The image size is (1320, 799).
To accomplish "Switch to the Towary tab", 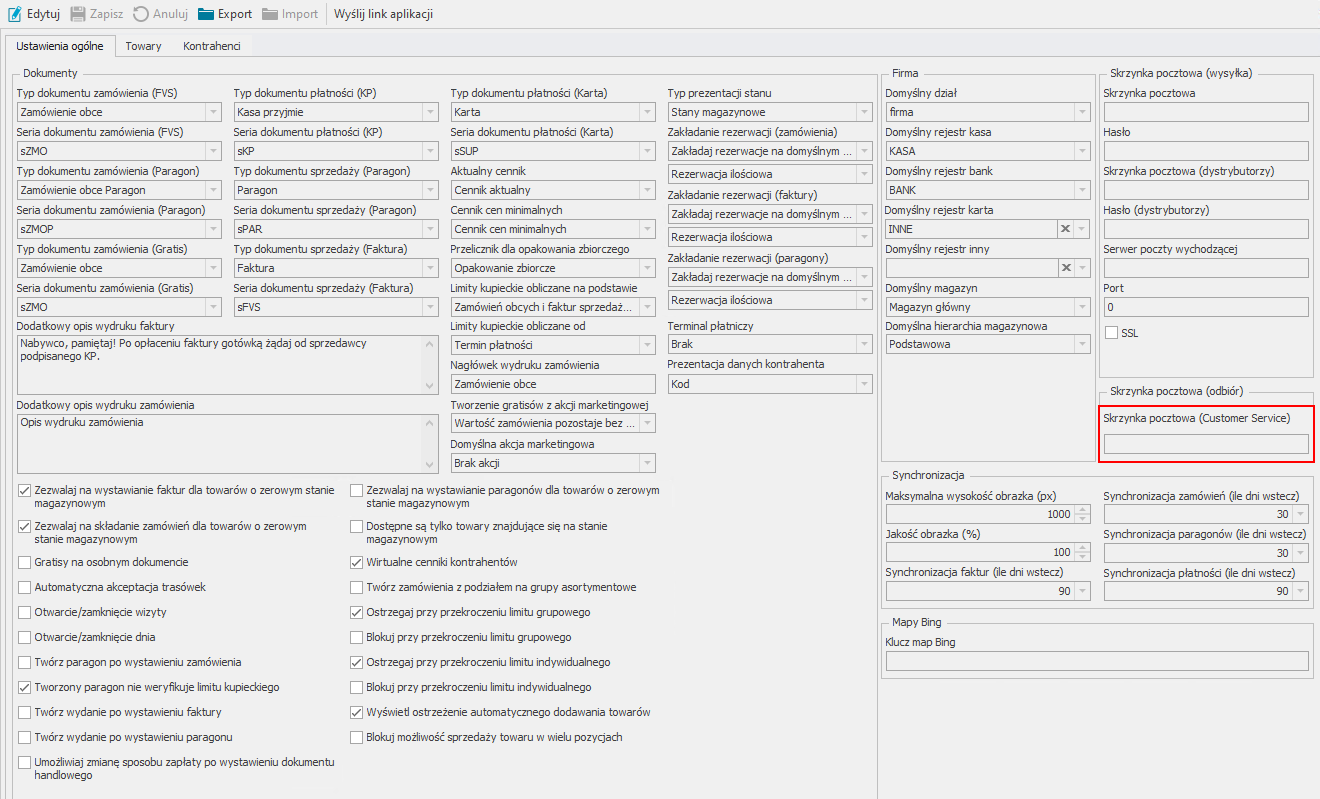I will 143,46.
